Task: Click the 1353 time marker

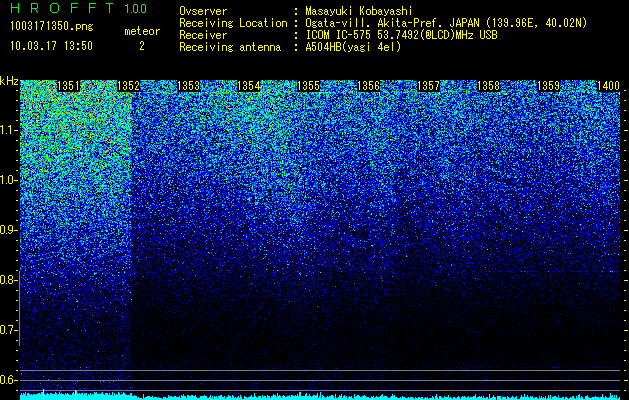Action: [188, 86]
